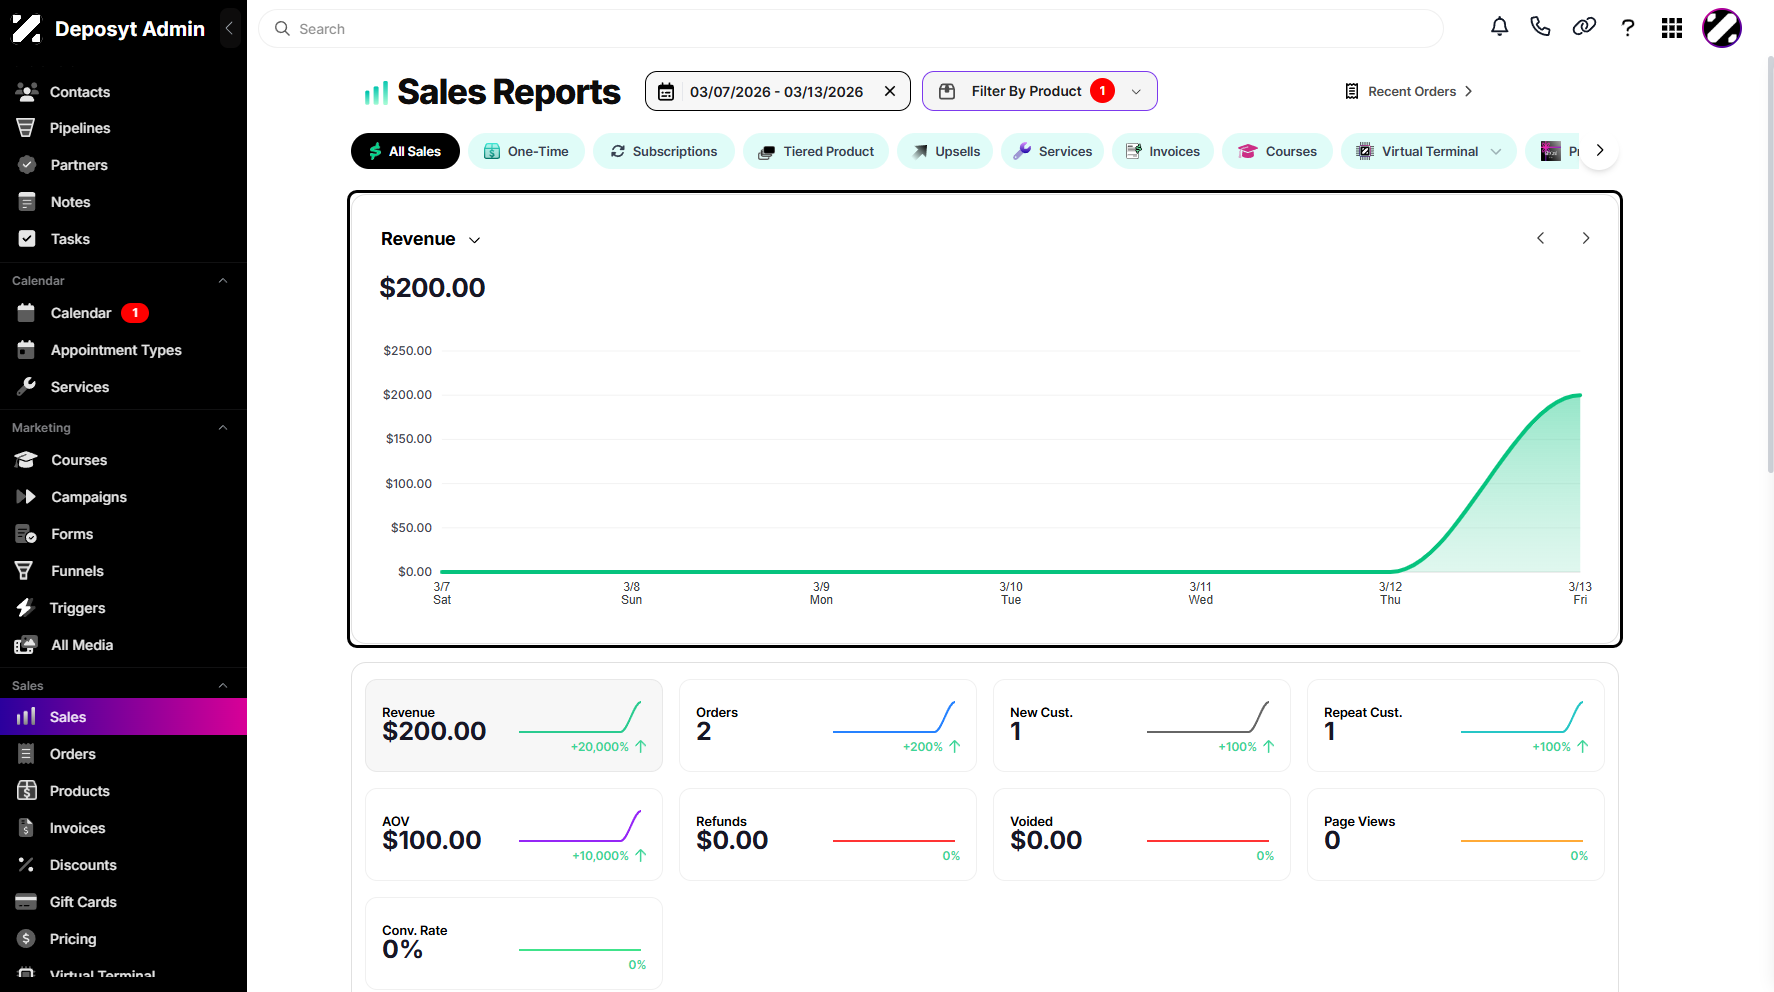The height and width of the screenshot is (992, 1774).
Task: Open the active Sales sidebar item
Action: (123, 717)
